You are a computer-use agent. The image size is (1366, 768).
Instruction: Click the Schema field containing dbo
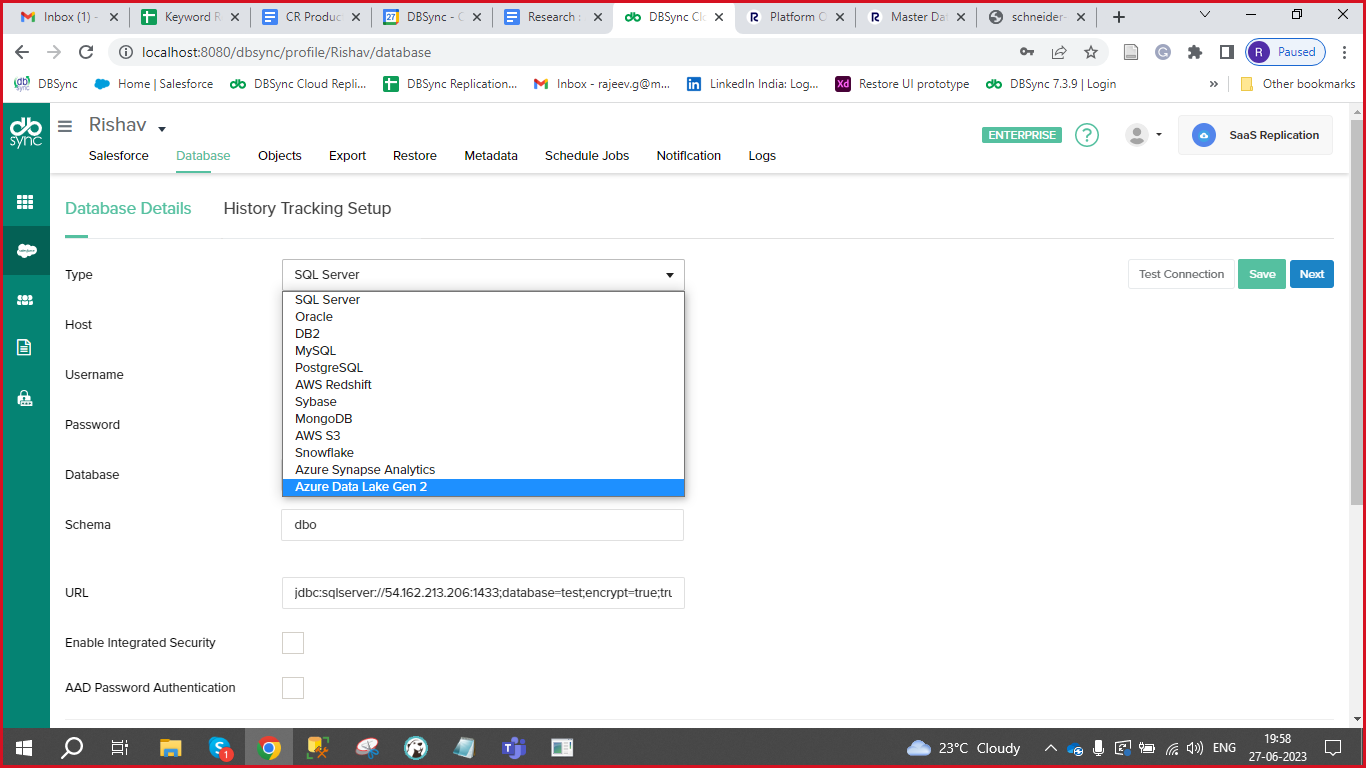483,525
